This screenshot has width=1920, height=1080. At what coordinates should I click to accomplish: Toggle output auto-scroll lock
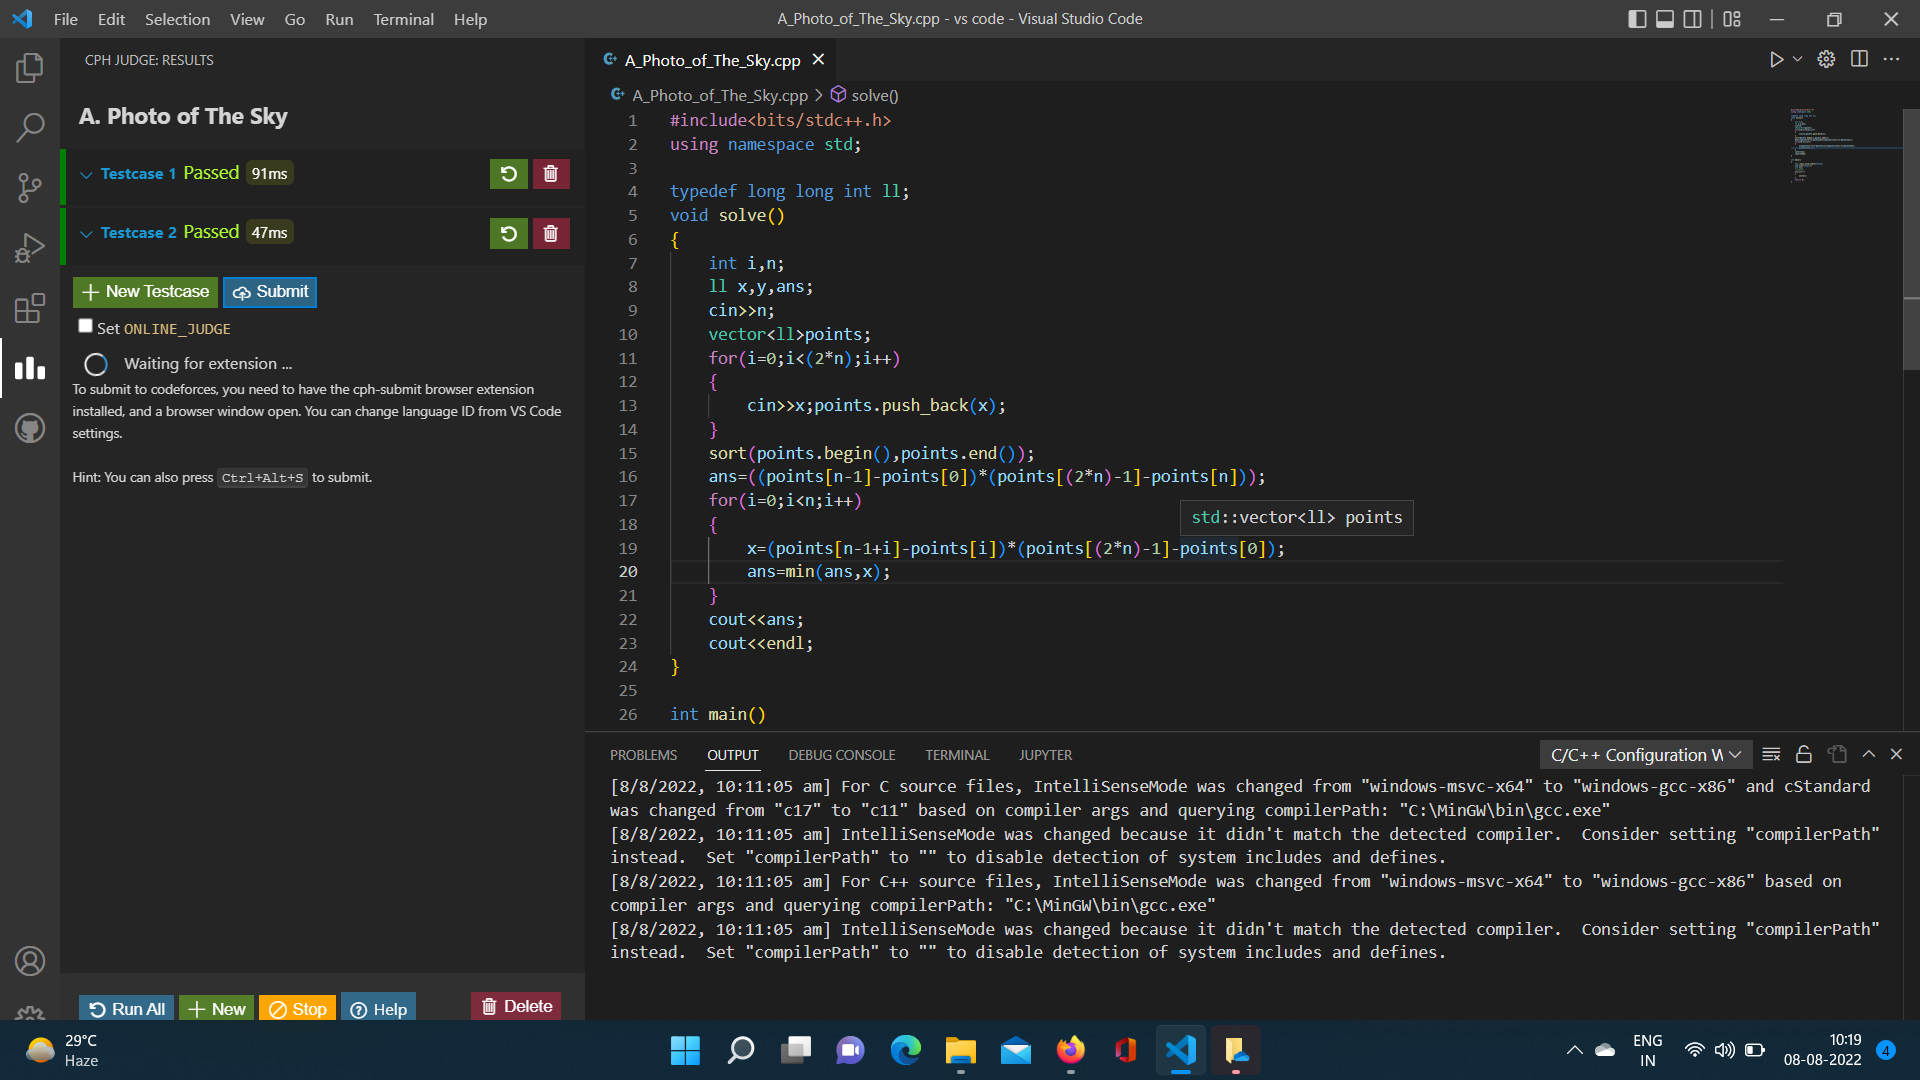pyautogui.click(x=1804, y=755)
